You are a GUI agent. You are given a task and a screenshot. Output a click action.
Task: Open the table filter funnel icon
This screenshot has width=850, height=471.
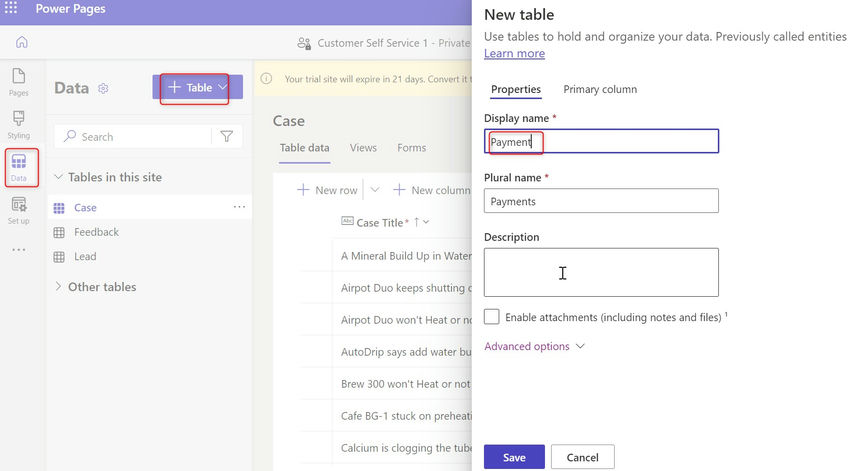coord(227,137)
